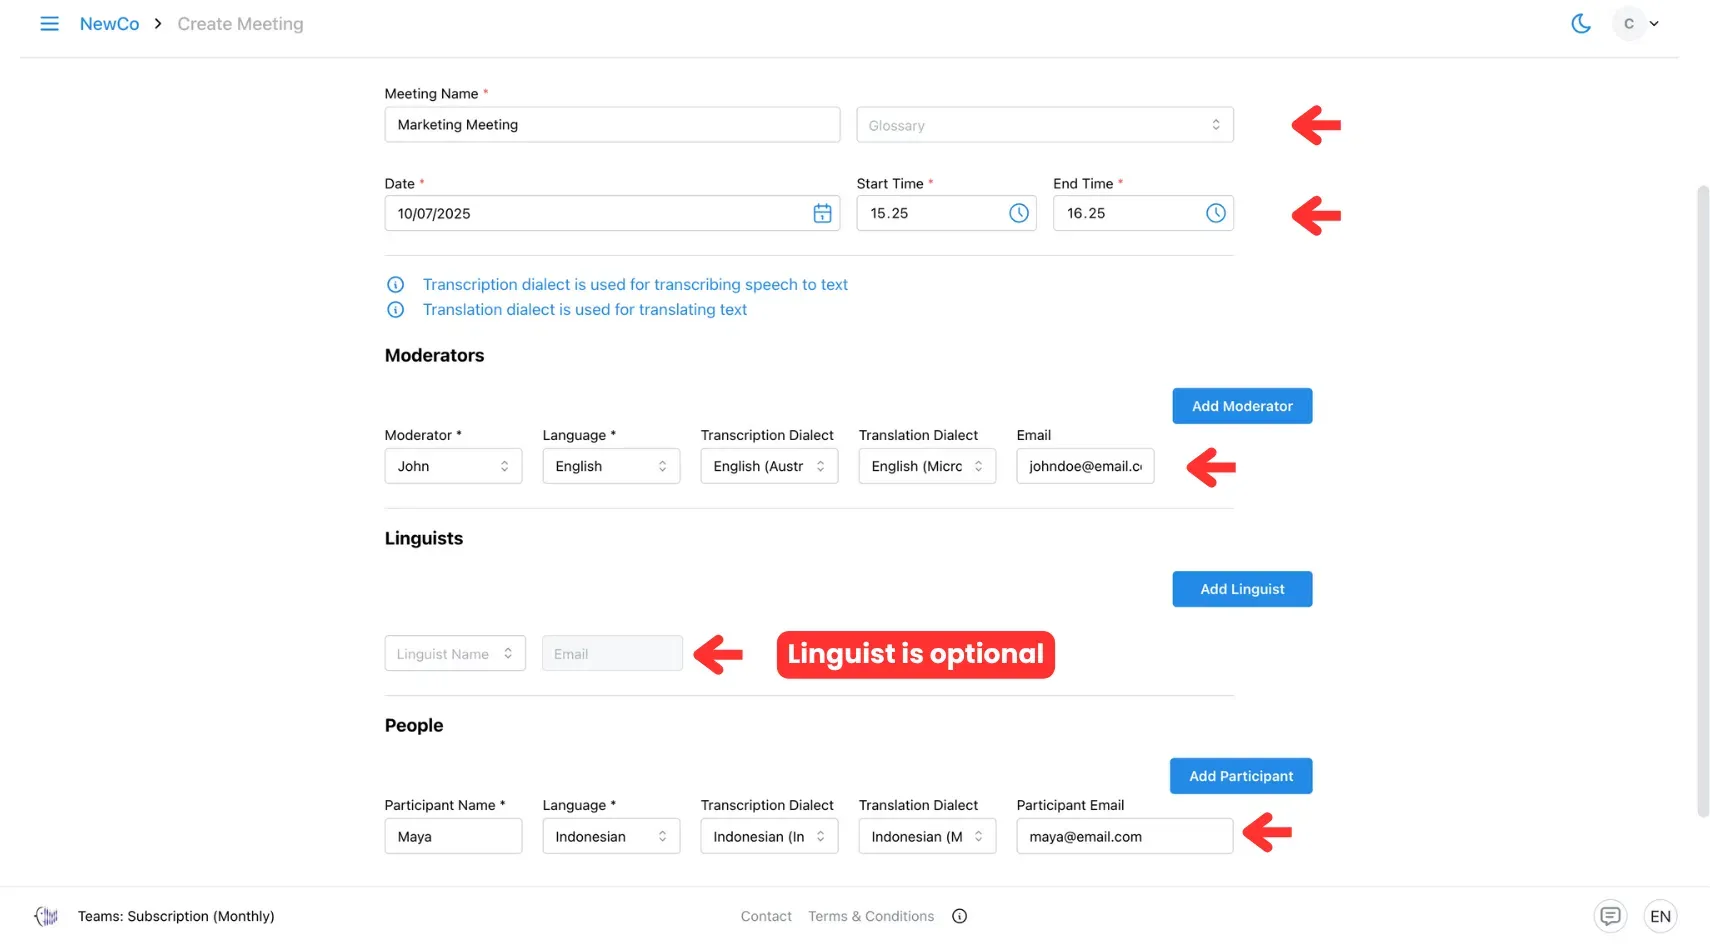Click the audio waveform logo icon
This screenshot has width=1710, height=945.
[x=47, y=916]
